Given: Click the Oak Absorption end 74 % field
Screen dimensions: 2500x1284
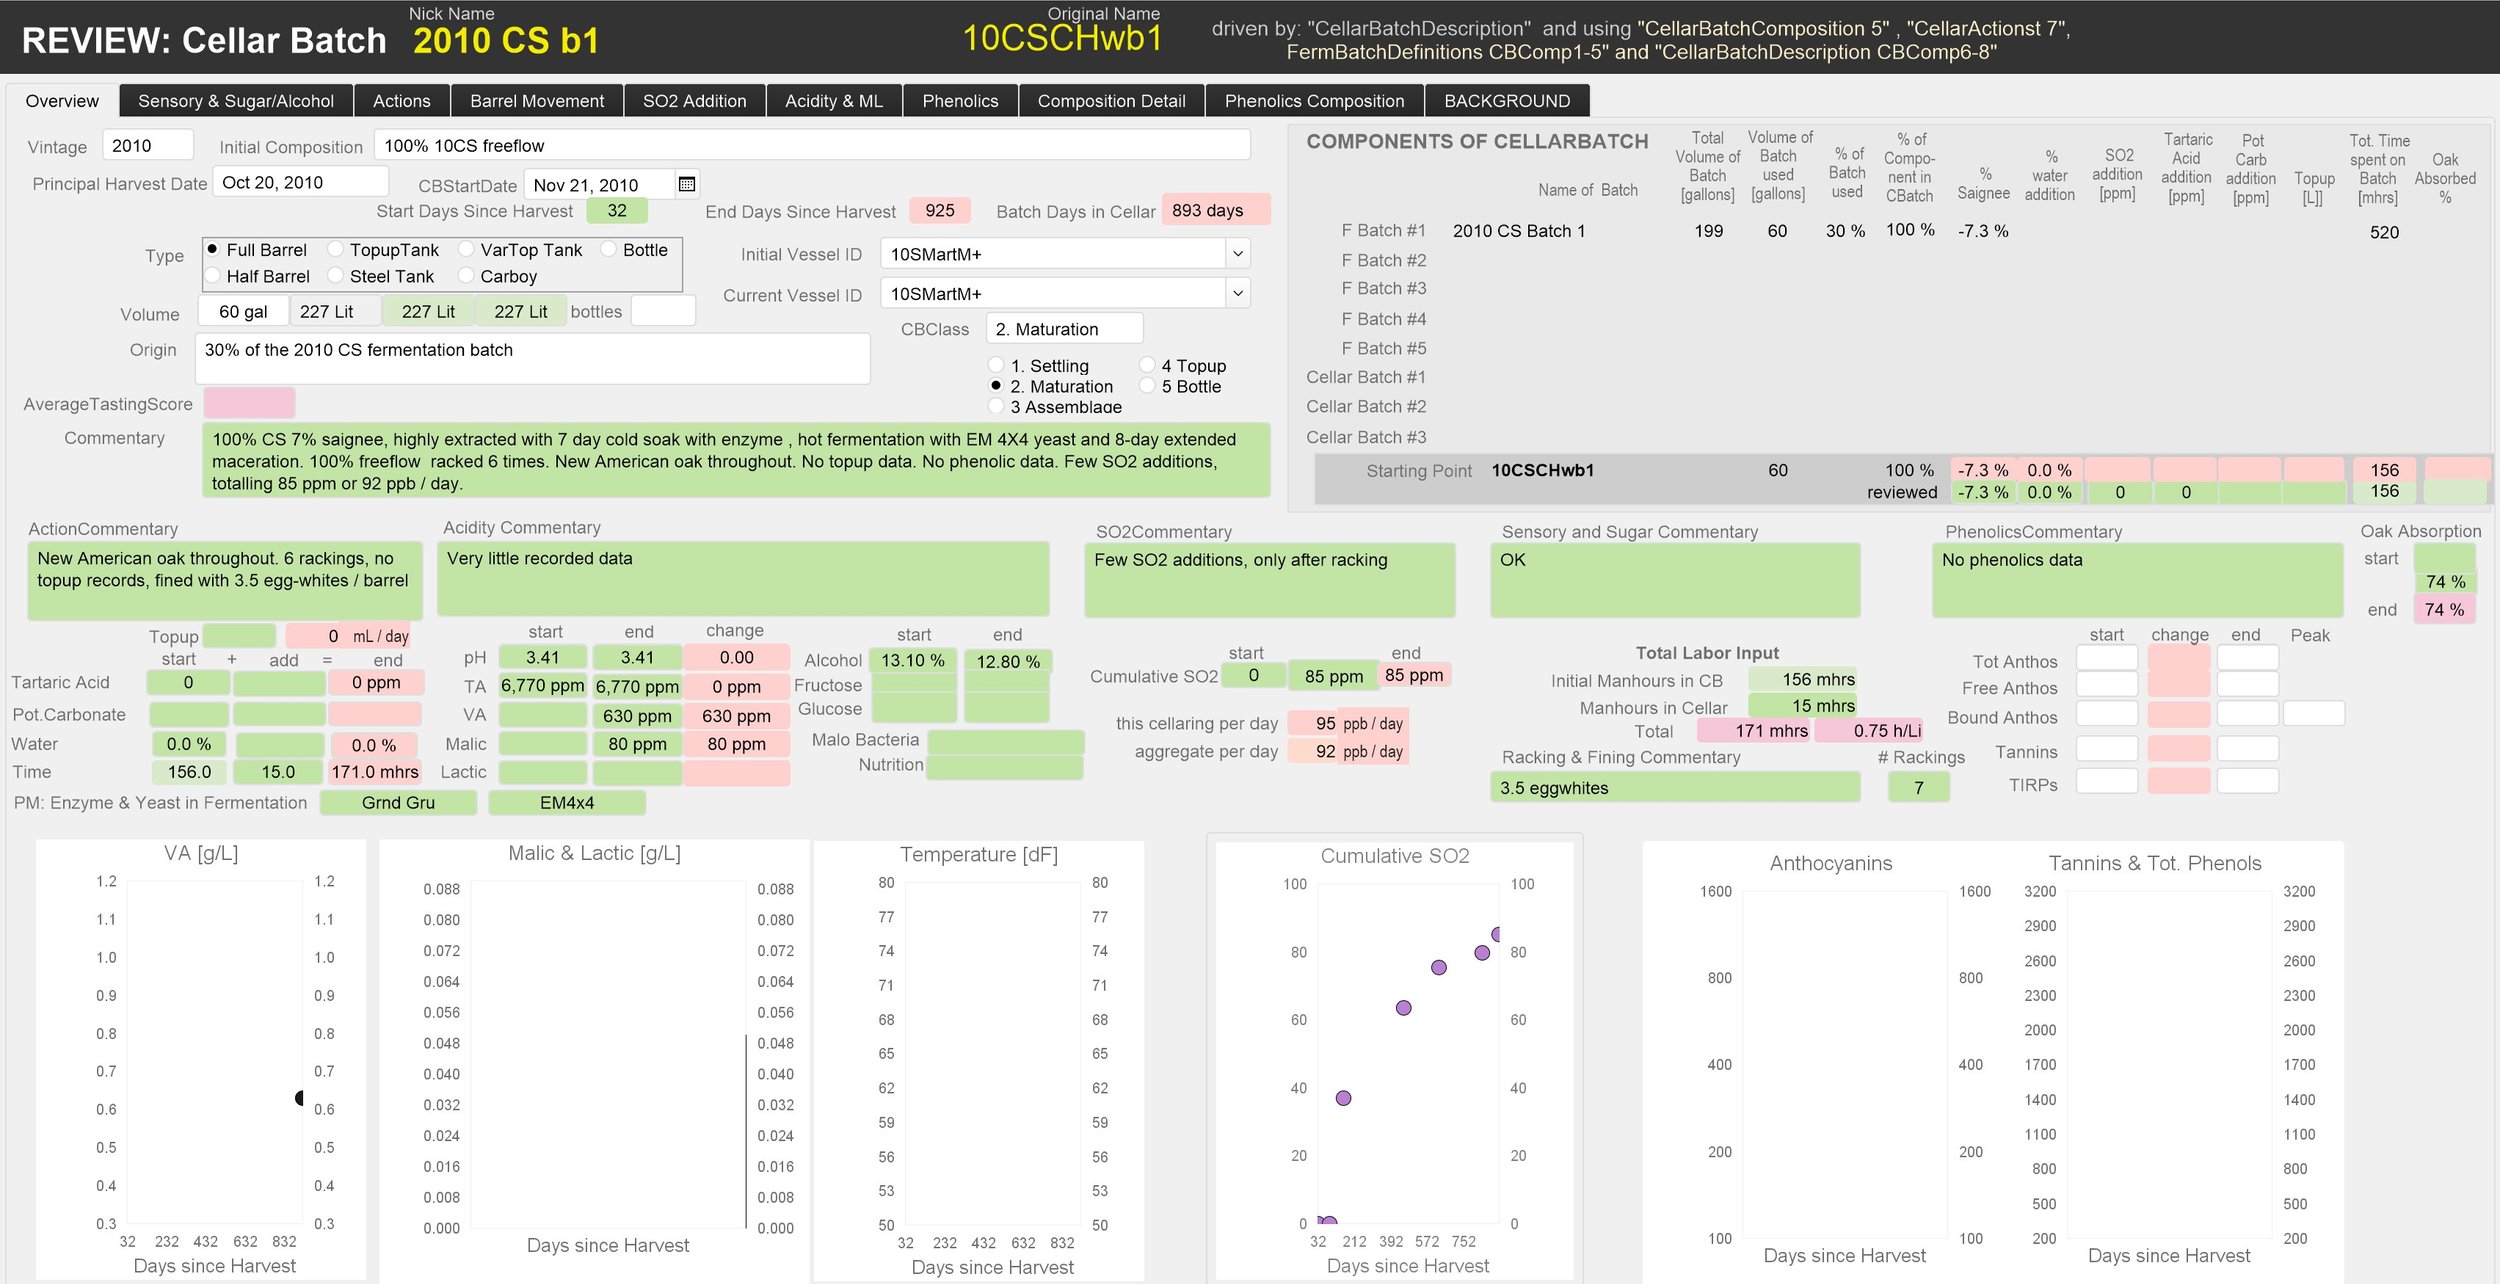Looking at the screenshot, I should coord(2445,609).
